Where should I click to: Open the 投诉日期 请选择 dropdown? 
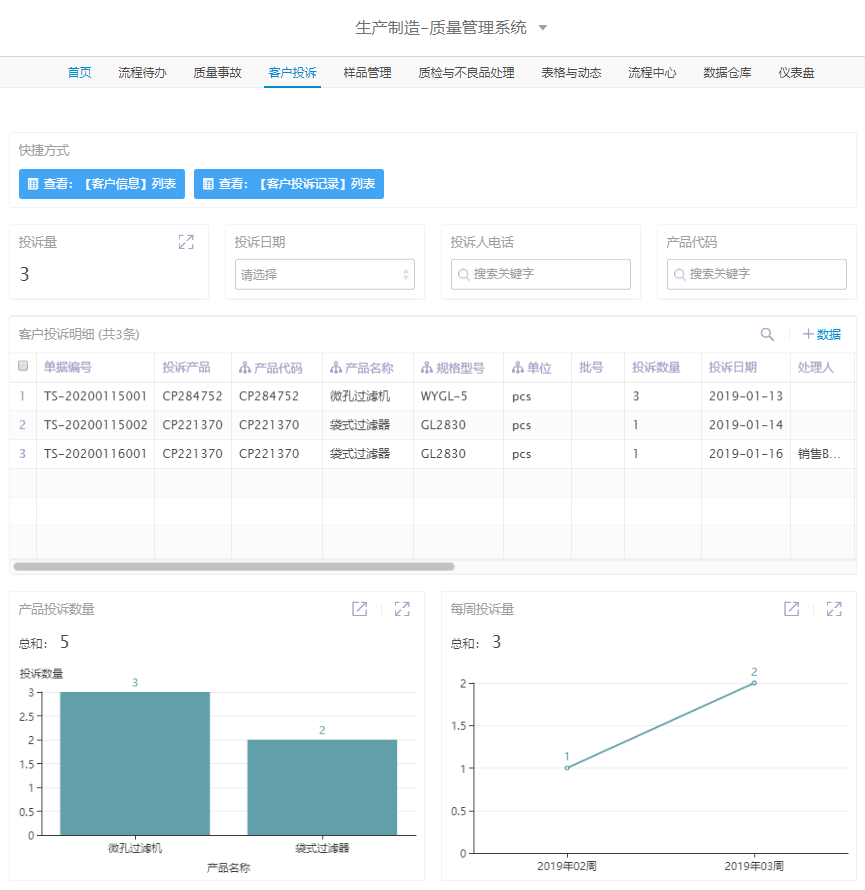click(325, 275)
